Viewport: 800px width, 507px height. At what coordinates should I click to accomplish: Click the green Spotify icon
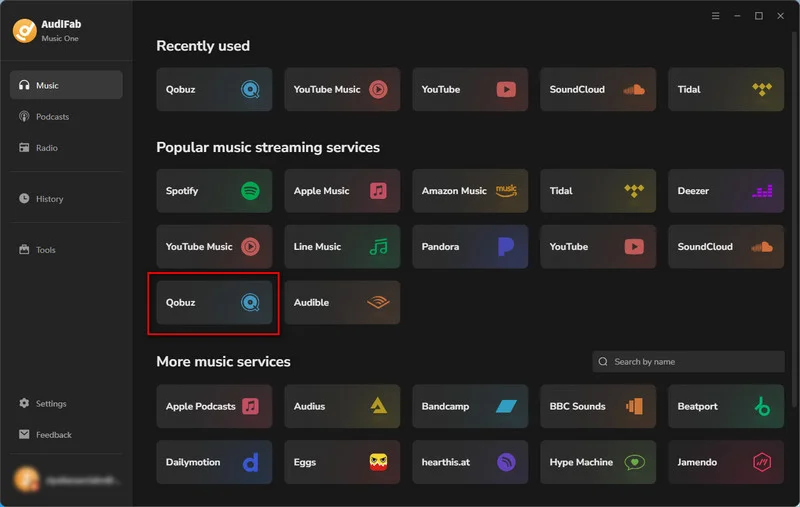[250, 191]
